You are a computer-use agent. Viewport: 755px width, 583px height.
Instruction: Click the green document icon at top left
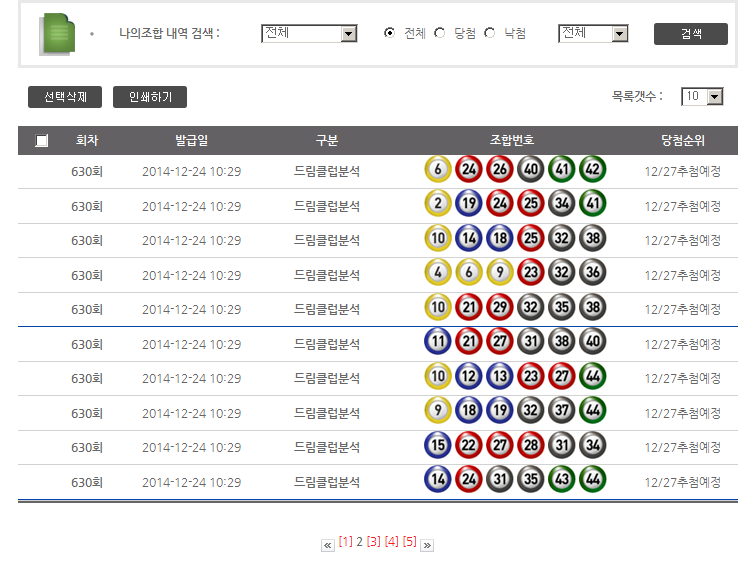[x=58, y=34]
